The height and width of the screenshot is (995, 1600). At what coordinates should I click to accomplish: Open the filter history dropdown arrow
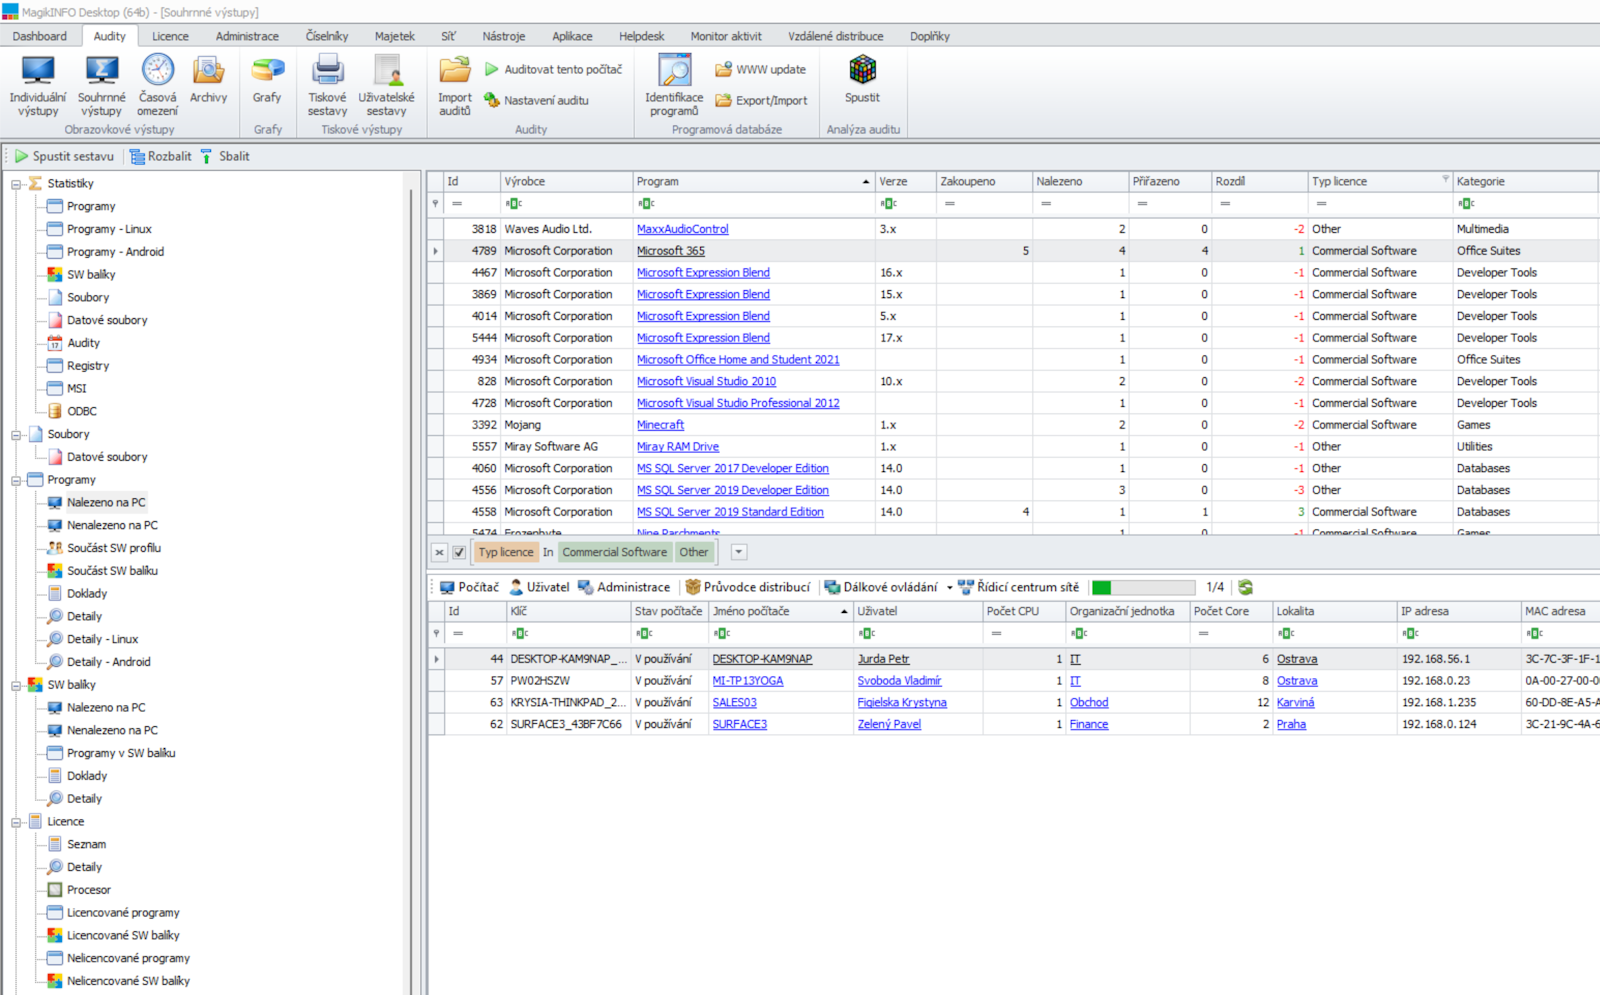coord(738,552)
